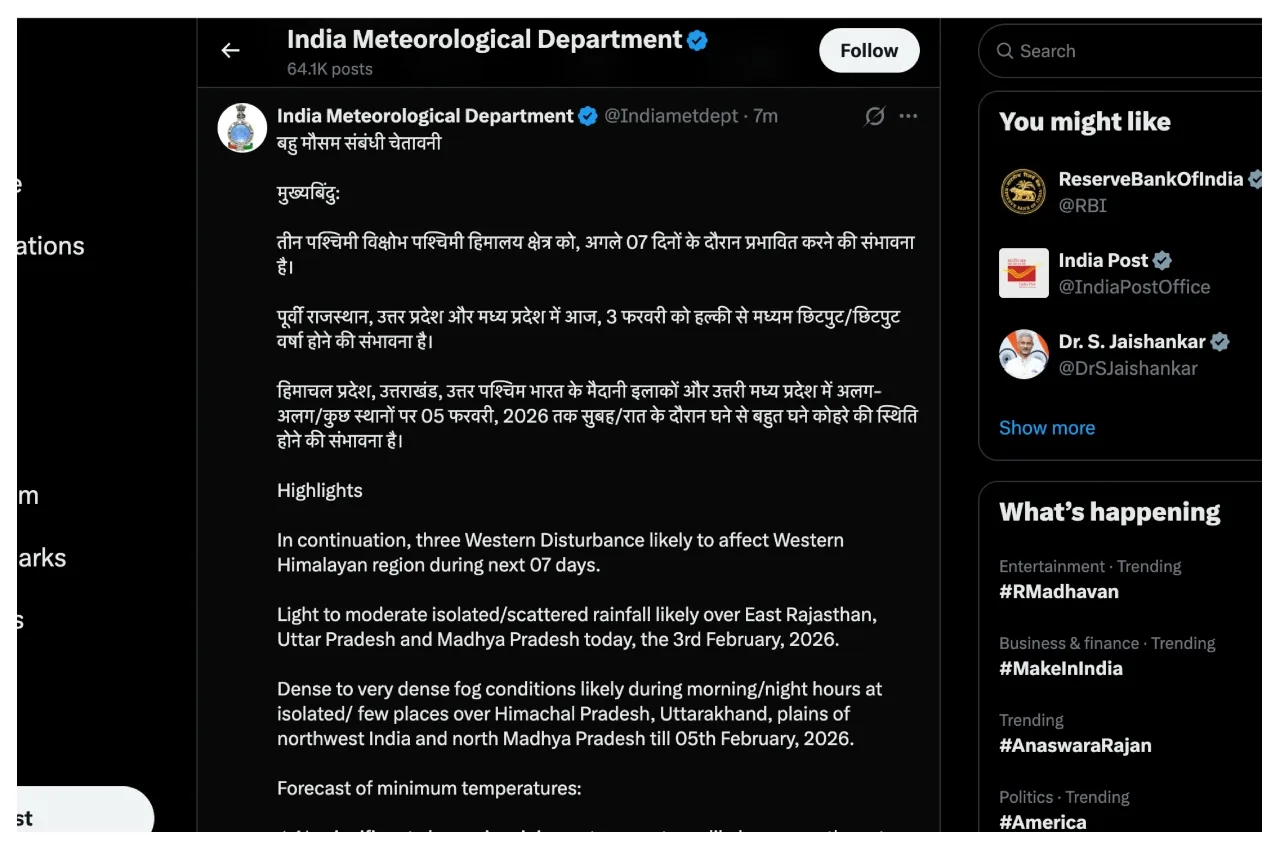Screen dimensions: 1280x850
Task: Open the #MakeInIndia trending topic
Action: tap(1061, 668)
